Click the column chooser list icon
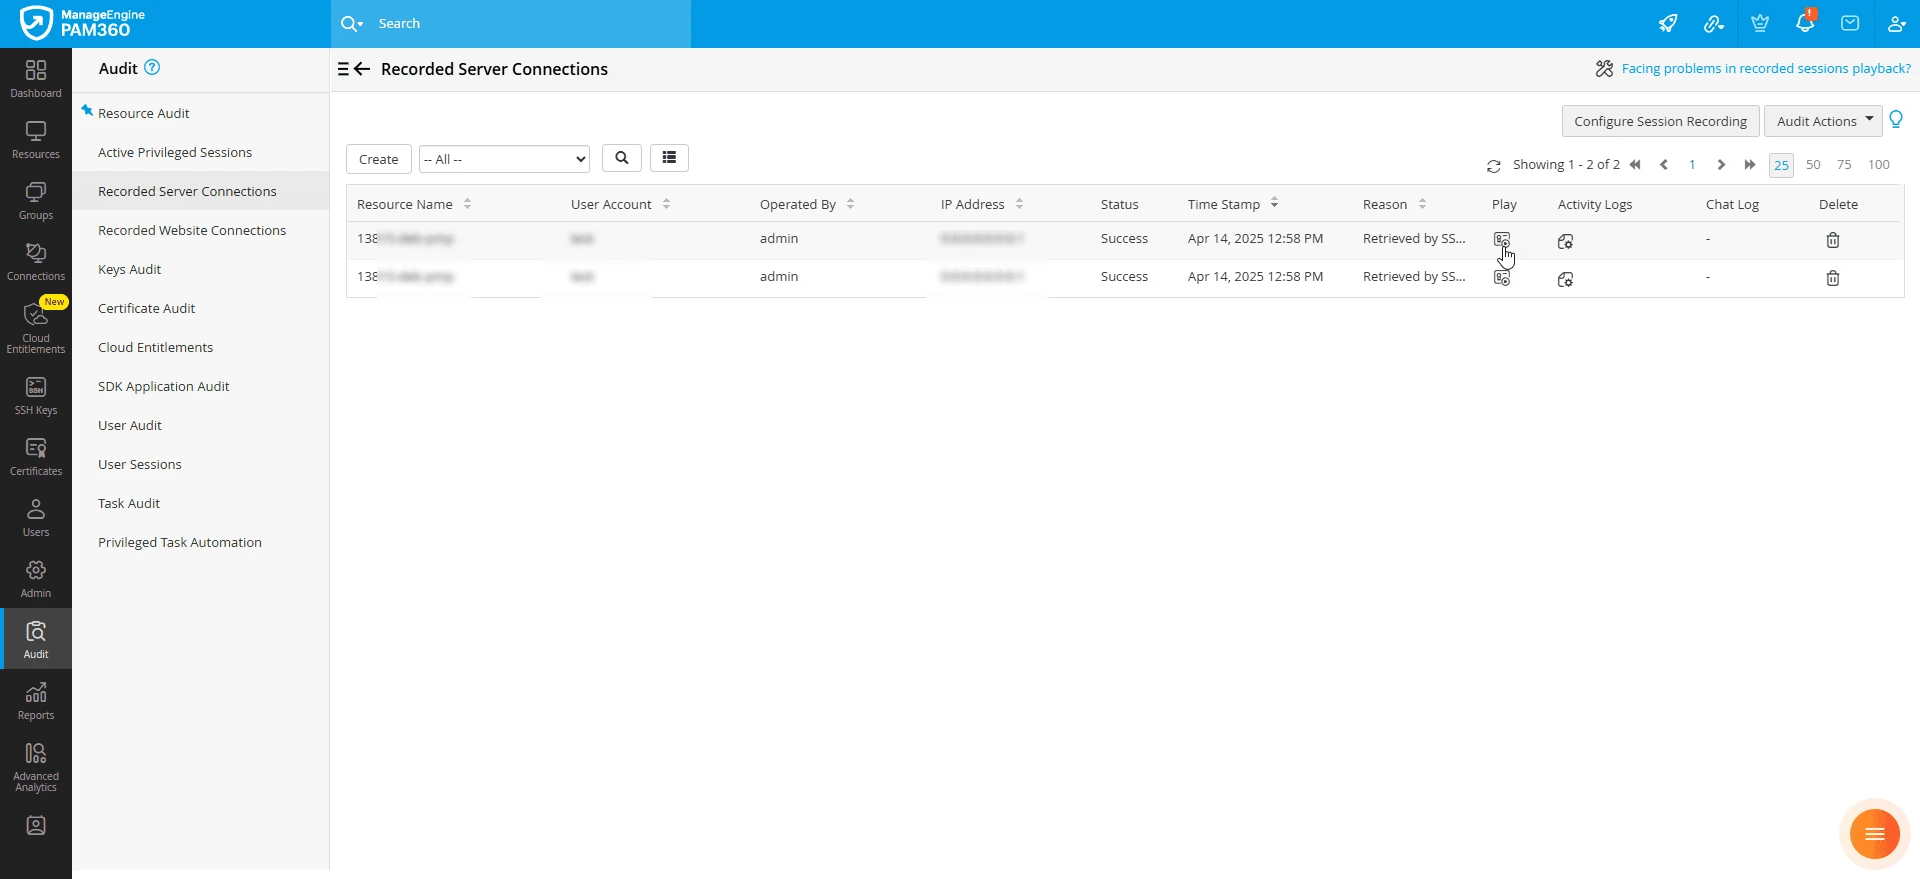The width and height of the screenshot is (1920, 879). (669, 158)
